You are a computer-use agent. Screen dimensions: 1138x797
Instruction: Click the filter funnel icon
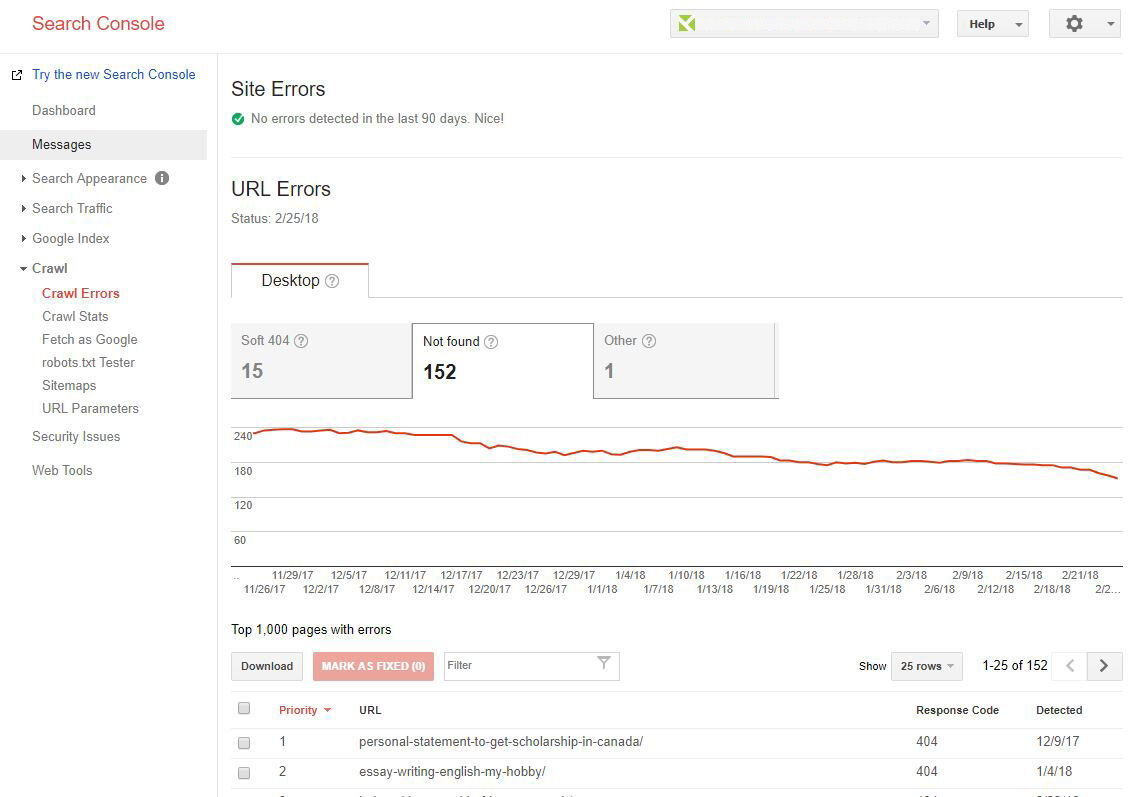point(603,662)
